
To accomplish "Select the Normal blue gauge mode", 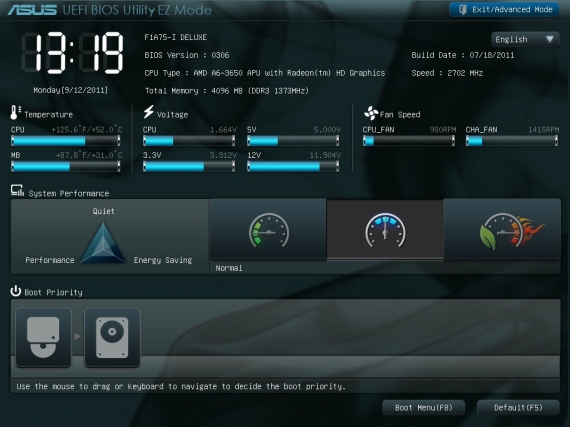I will pyautogui.click(x=385, y=230).
